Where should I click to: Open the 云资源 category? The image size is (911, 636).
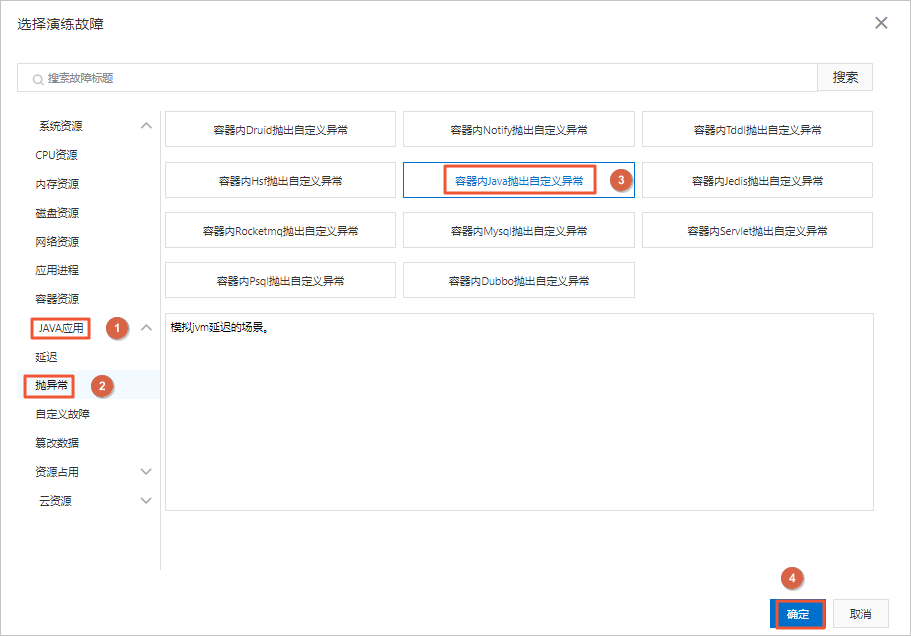[55, 501]
